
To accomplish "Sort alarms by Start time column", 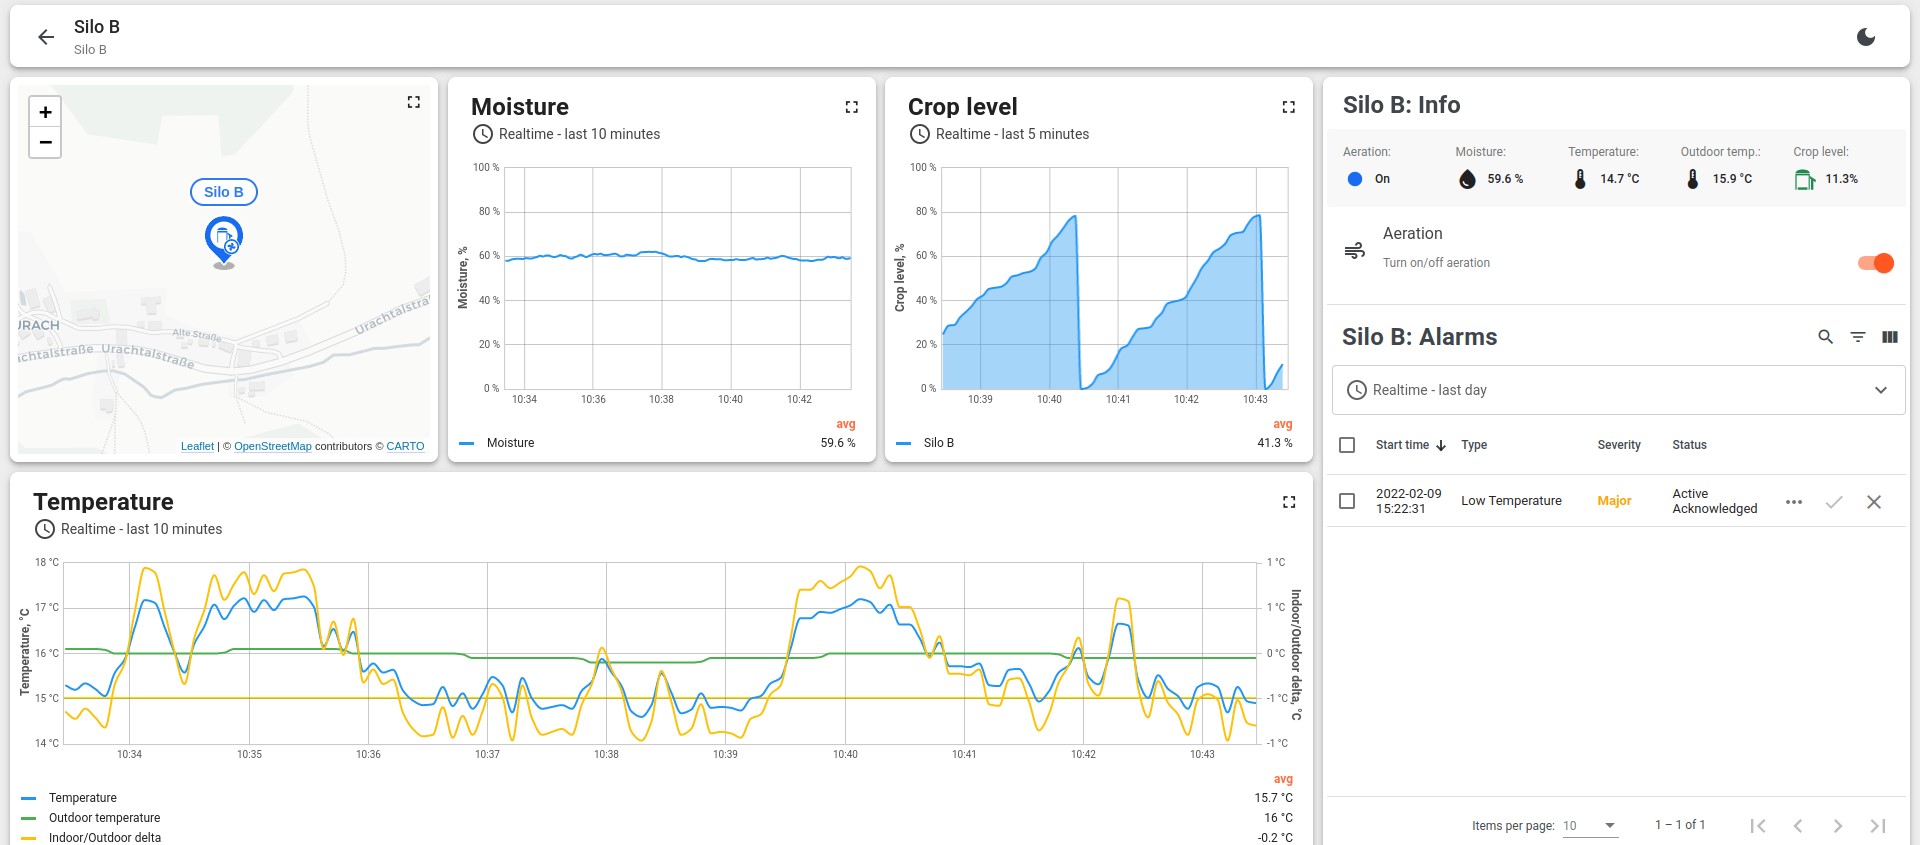I will click(x=1402, y=445).
